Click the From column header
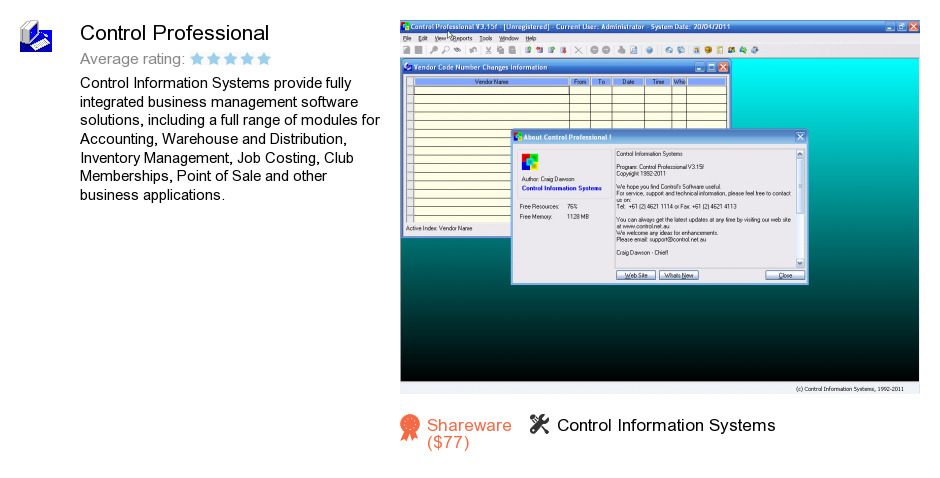 point(580,82)
